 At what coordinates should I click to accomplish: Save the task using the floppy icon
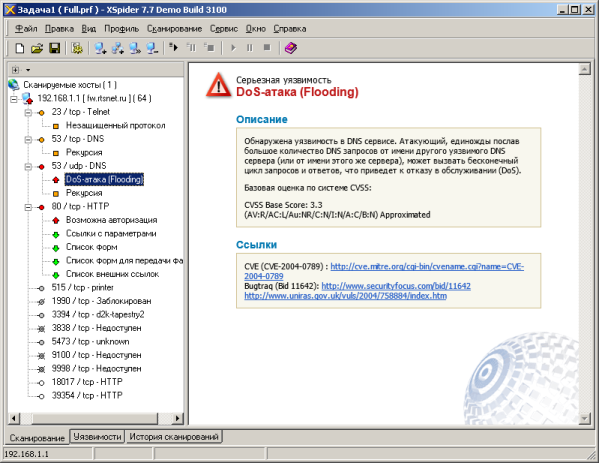pyautogui.click(x=54, y=48)
